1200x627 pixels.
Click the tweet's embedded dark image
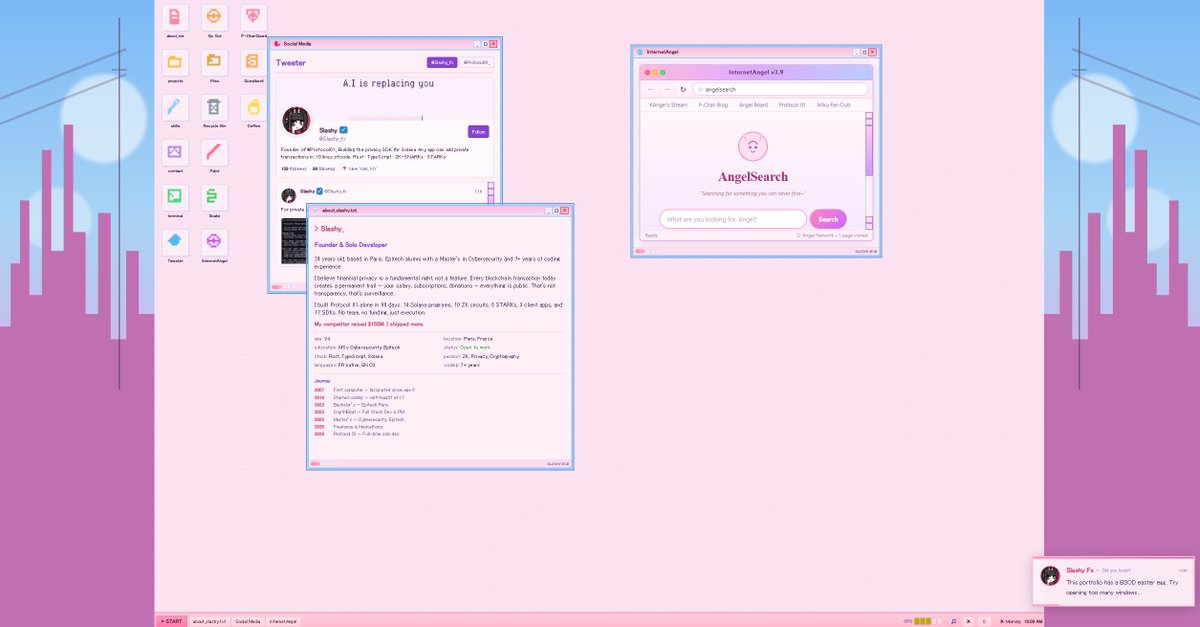[x=294, y=243]
